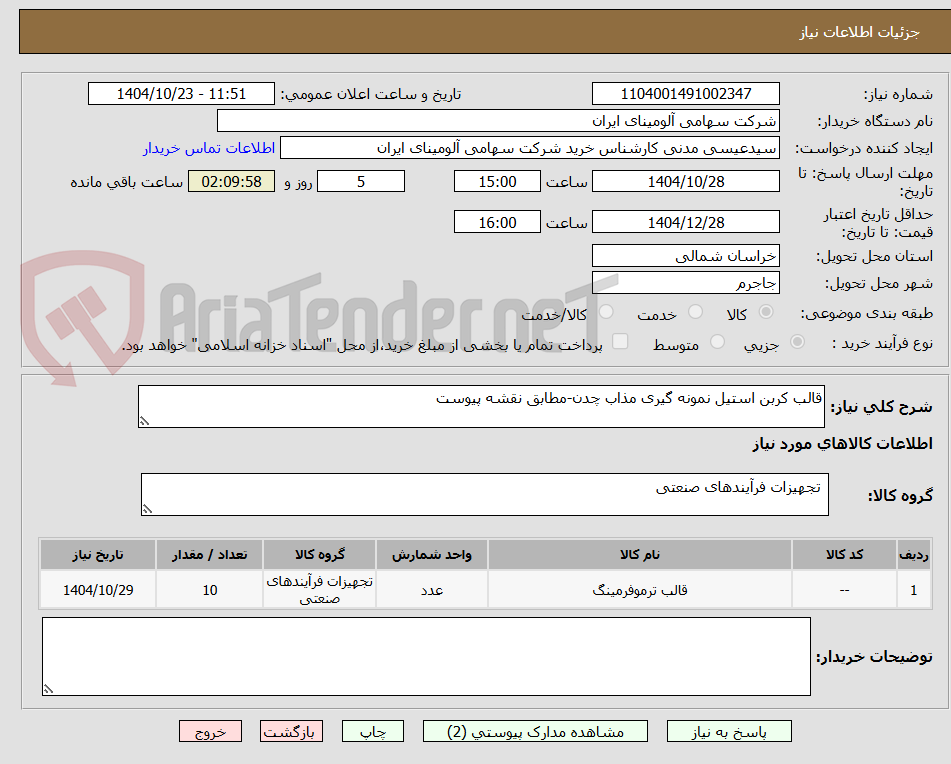Click the واحد شمارش column header
This screenshot has width=951, height=764.
click(432, 555)
